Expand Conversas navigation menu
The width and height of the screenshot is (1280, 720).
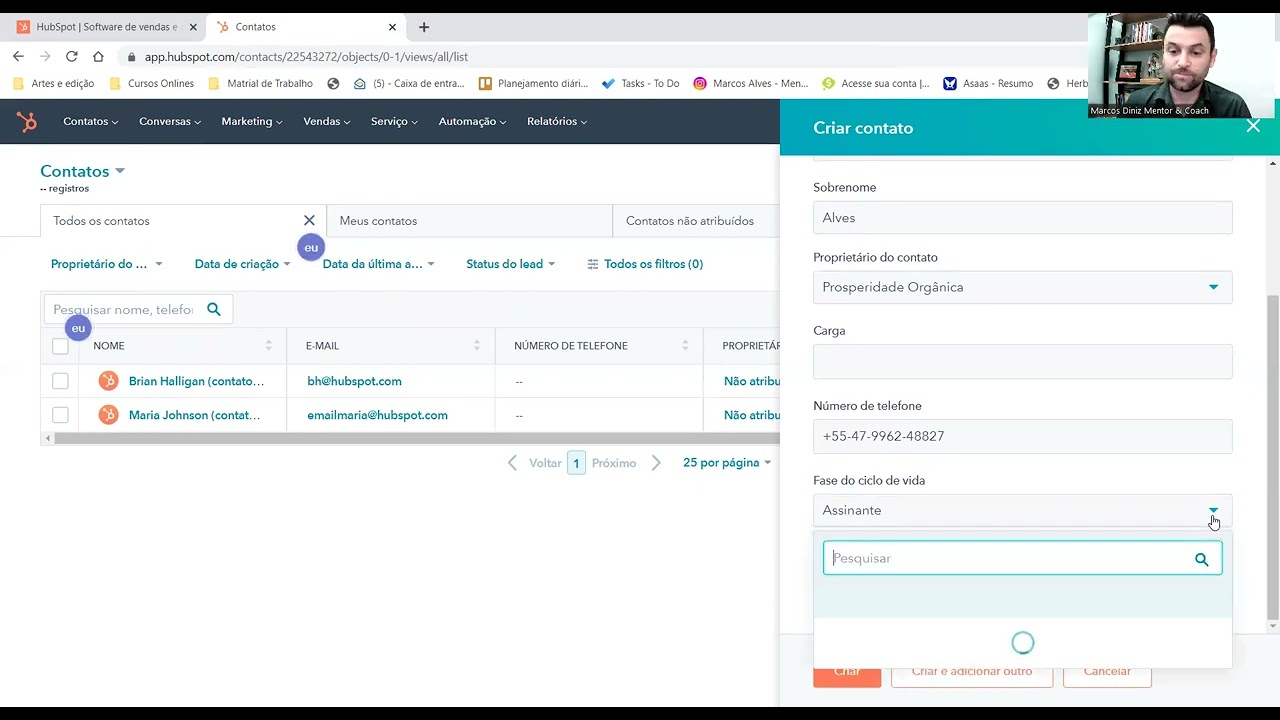coord(170,122)
